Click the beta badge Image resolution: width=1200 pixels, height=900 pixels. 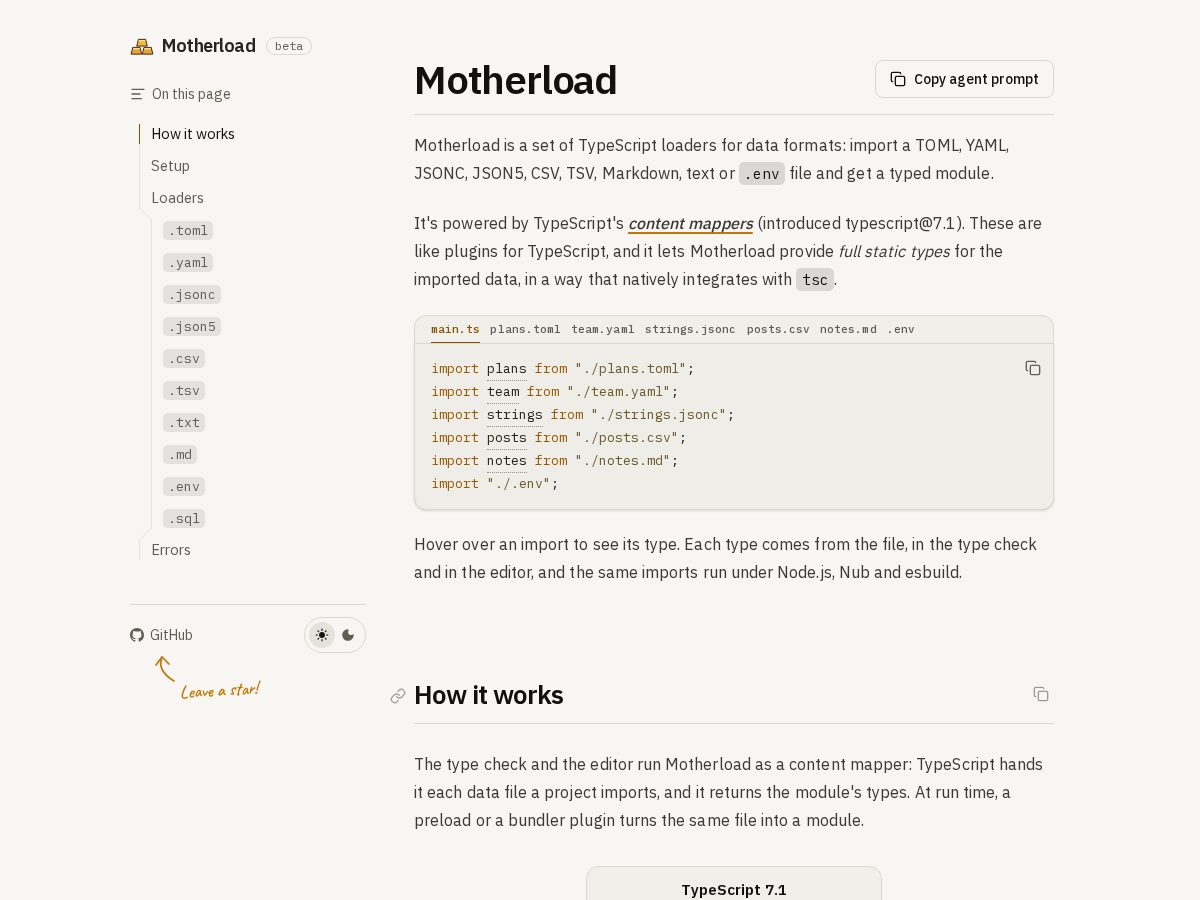click(289, 46)
